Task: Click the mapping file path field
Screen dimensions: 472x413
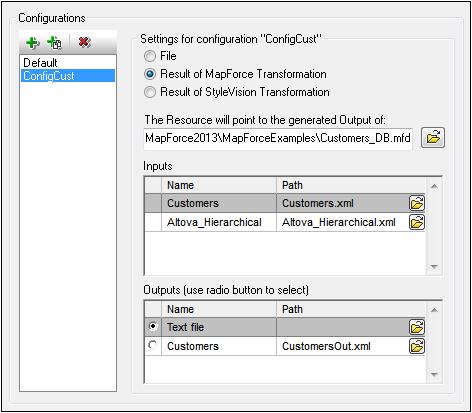Action: coord(278,138)
